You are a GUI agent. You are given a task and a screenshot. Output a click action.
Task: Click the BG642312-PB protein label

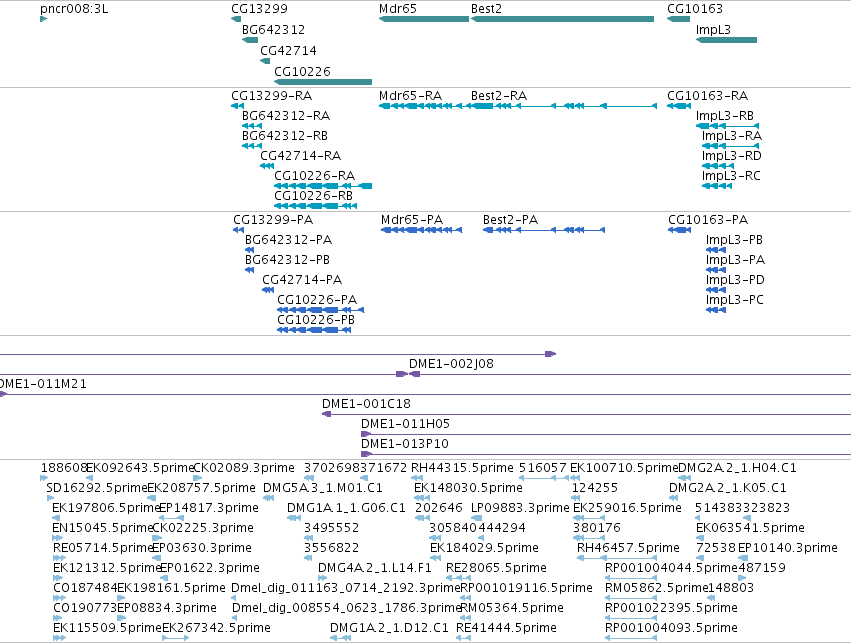(287, 260)
